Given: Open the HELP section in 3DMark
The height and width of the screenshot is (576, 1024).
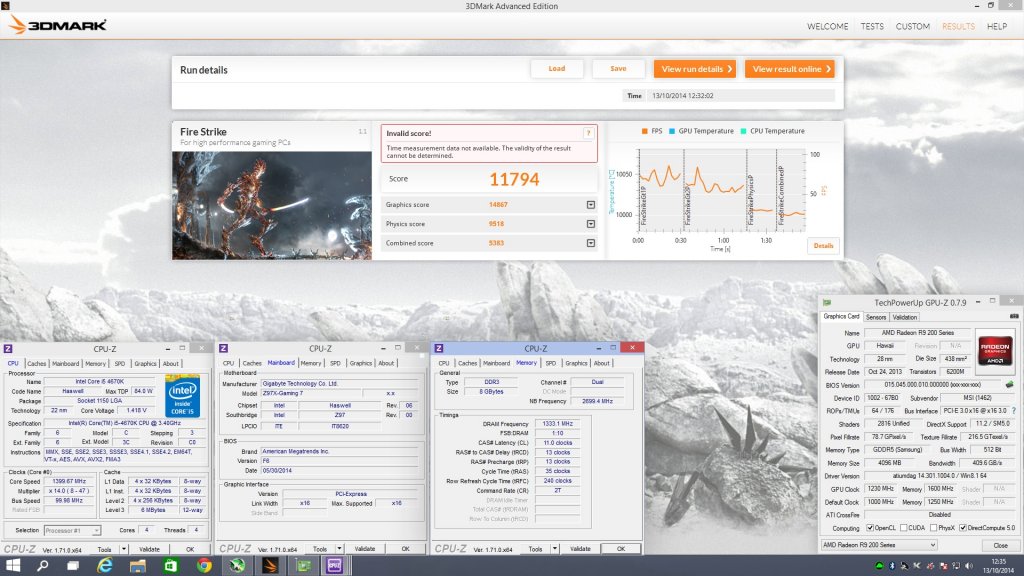Looking at the screenshot, I should point(997,27).
